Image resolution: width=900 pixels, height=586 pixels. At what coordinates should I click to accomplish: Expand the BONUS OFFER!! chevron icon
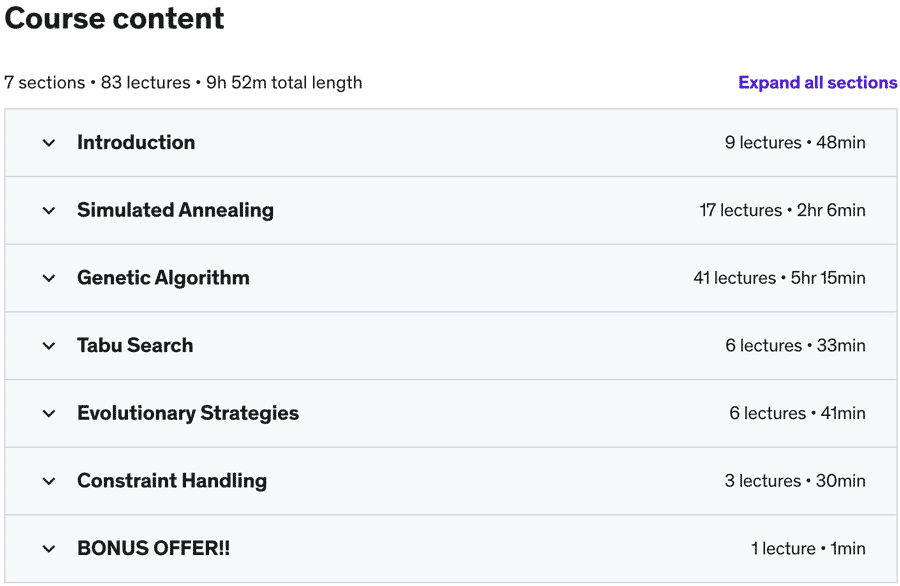point(49,549)
